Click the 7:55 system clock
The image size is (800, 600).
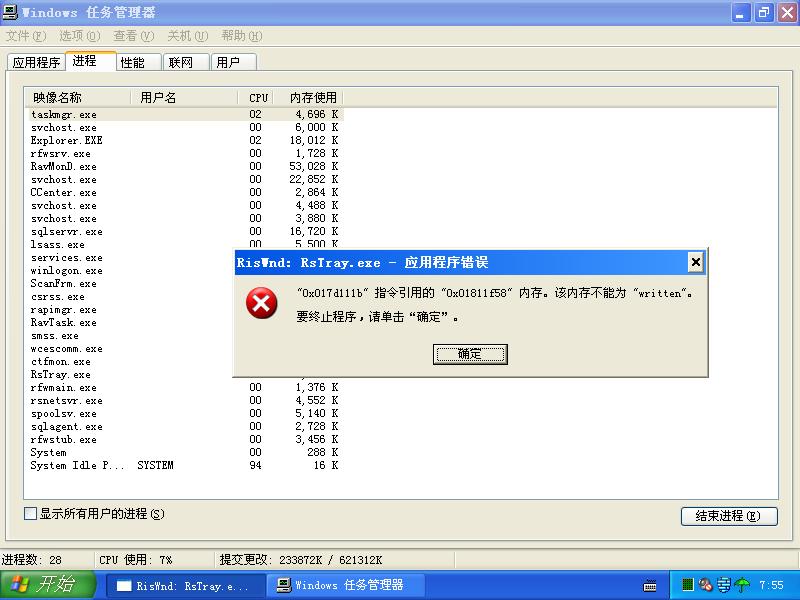771,585
